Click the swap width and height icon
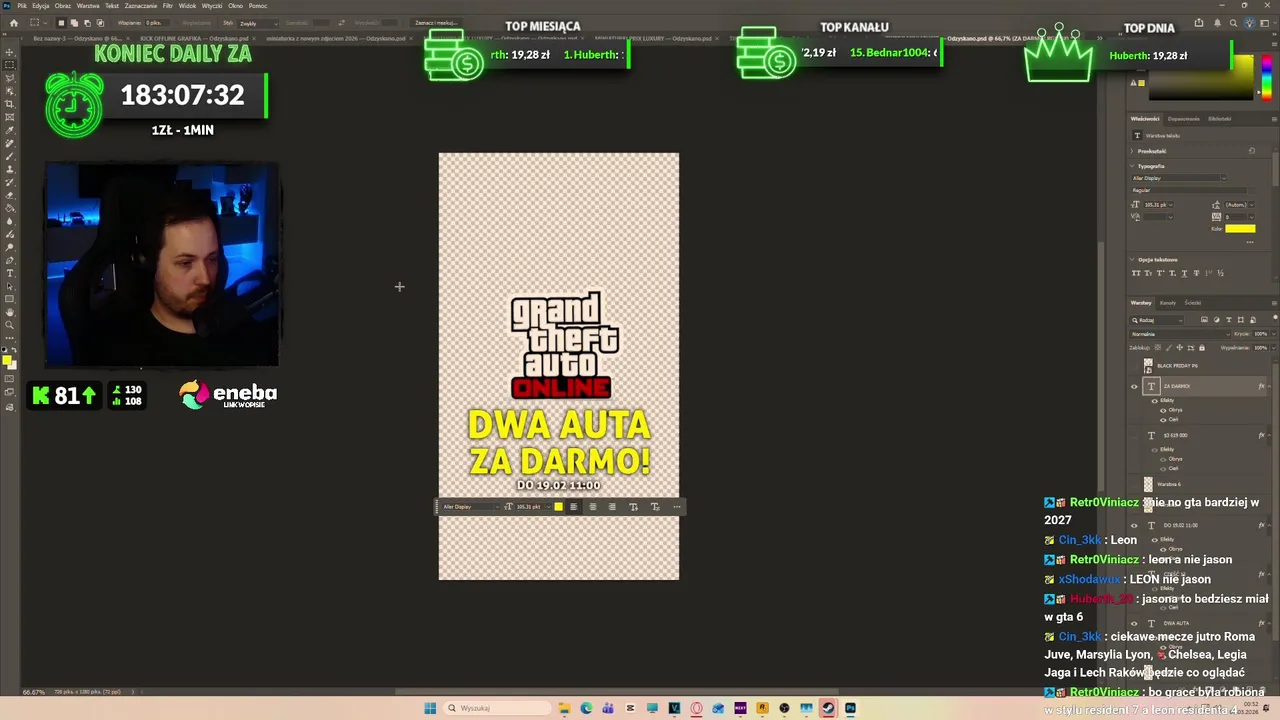1280x720 pixels. tap(342, 23)
